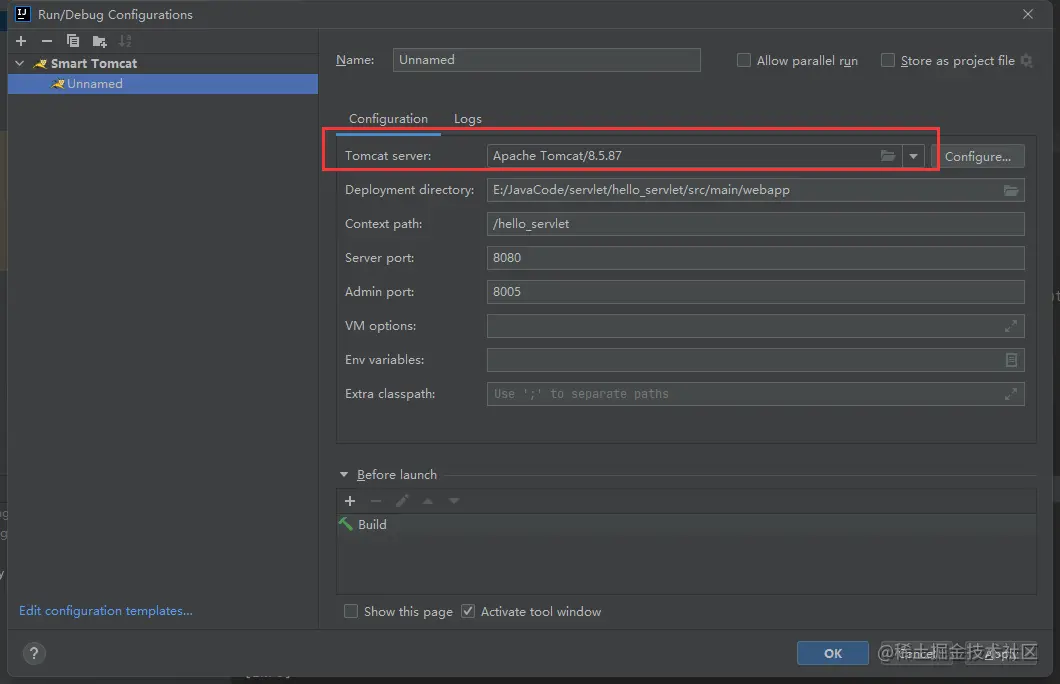Image resolution: width=1060 pixels, height=684 pixels.
Task: Move Before launch task down
Action: point(454,501)
